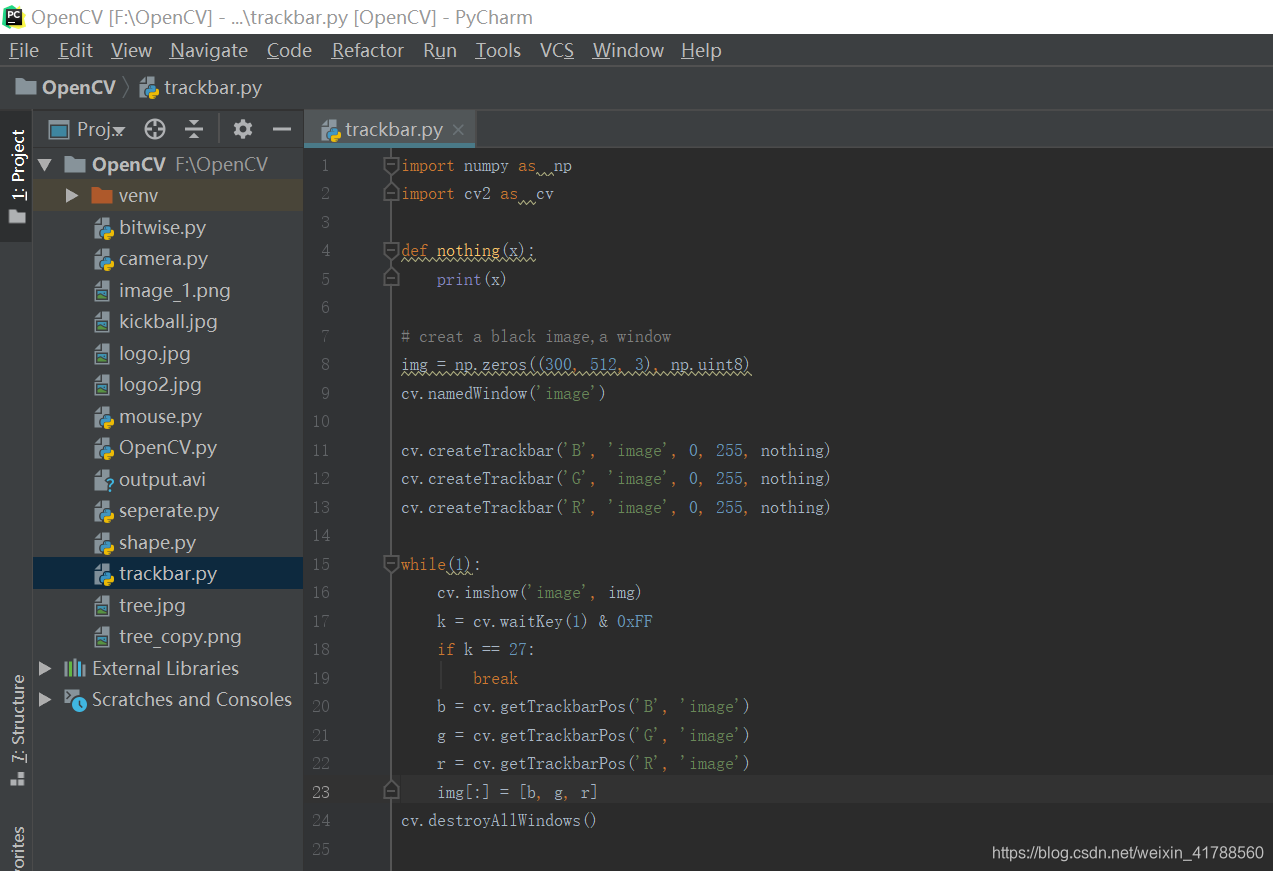Select trackbar.py in project tree
1274x872 pixels.
point(168,574)
